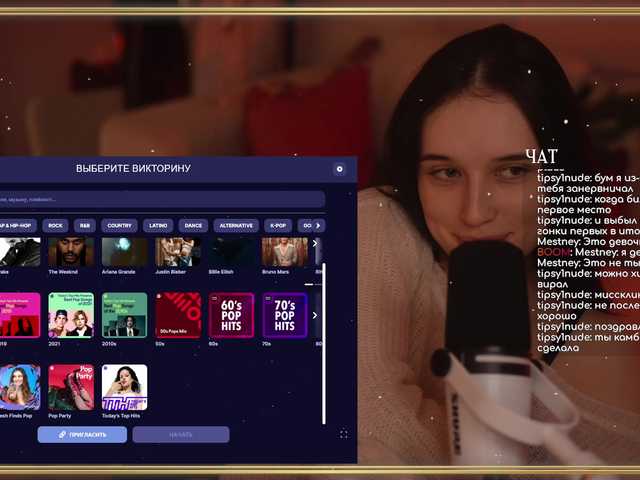640x480 pixels.
Task: Choose the Justin Bieber quiz cover
Action: pyautogui.click(x=177, y=251)
